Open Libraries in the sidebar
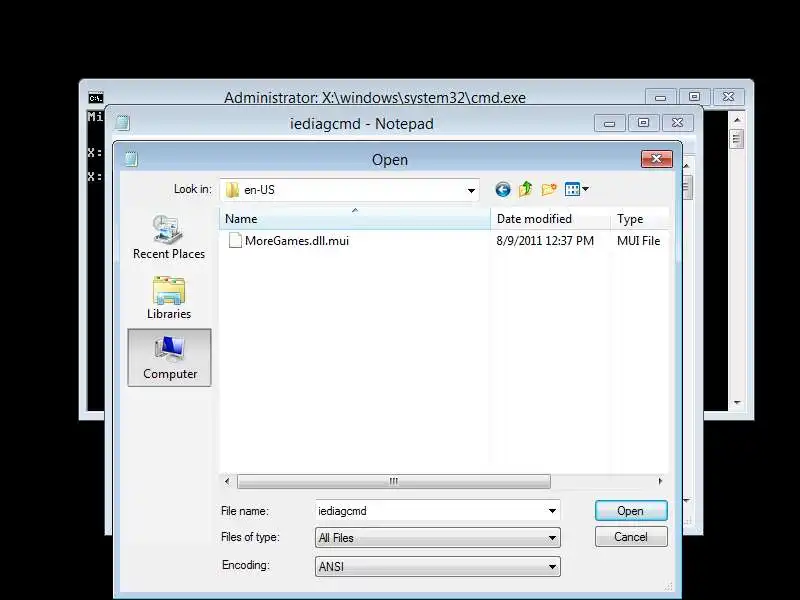This screenshot has height=600, width=800. click(x=169, y=297)
